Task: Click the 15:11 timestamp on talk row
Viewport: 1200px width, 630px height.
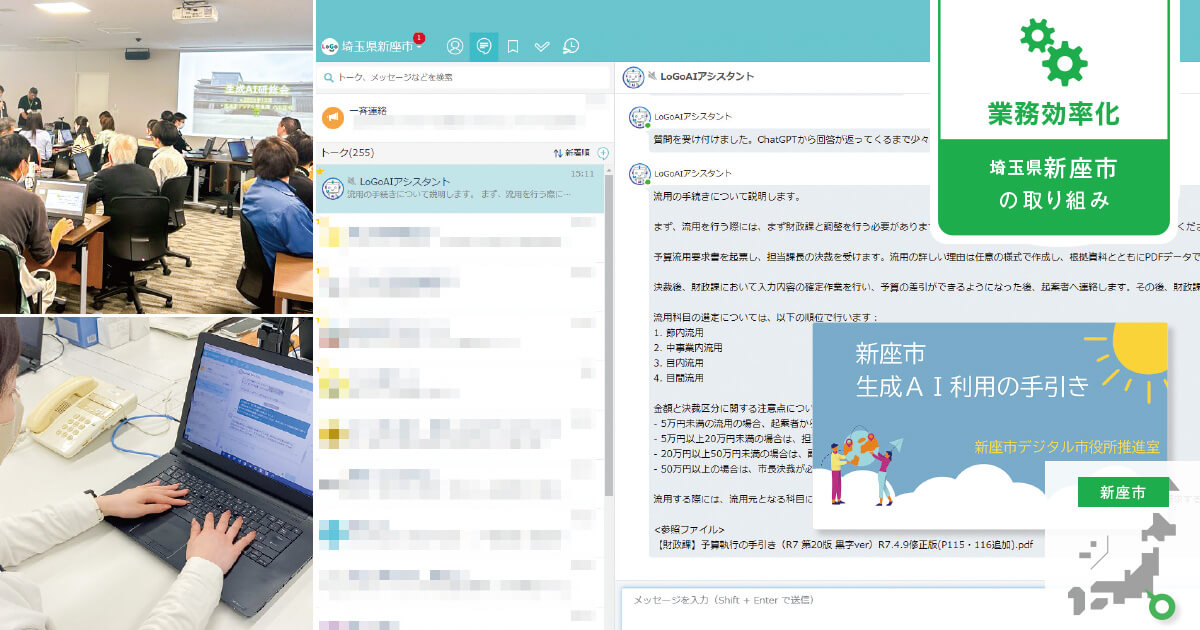Action: click(582, 174)
